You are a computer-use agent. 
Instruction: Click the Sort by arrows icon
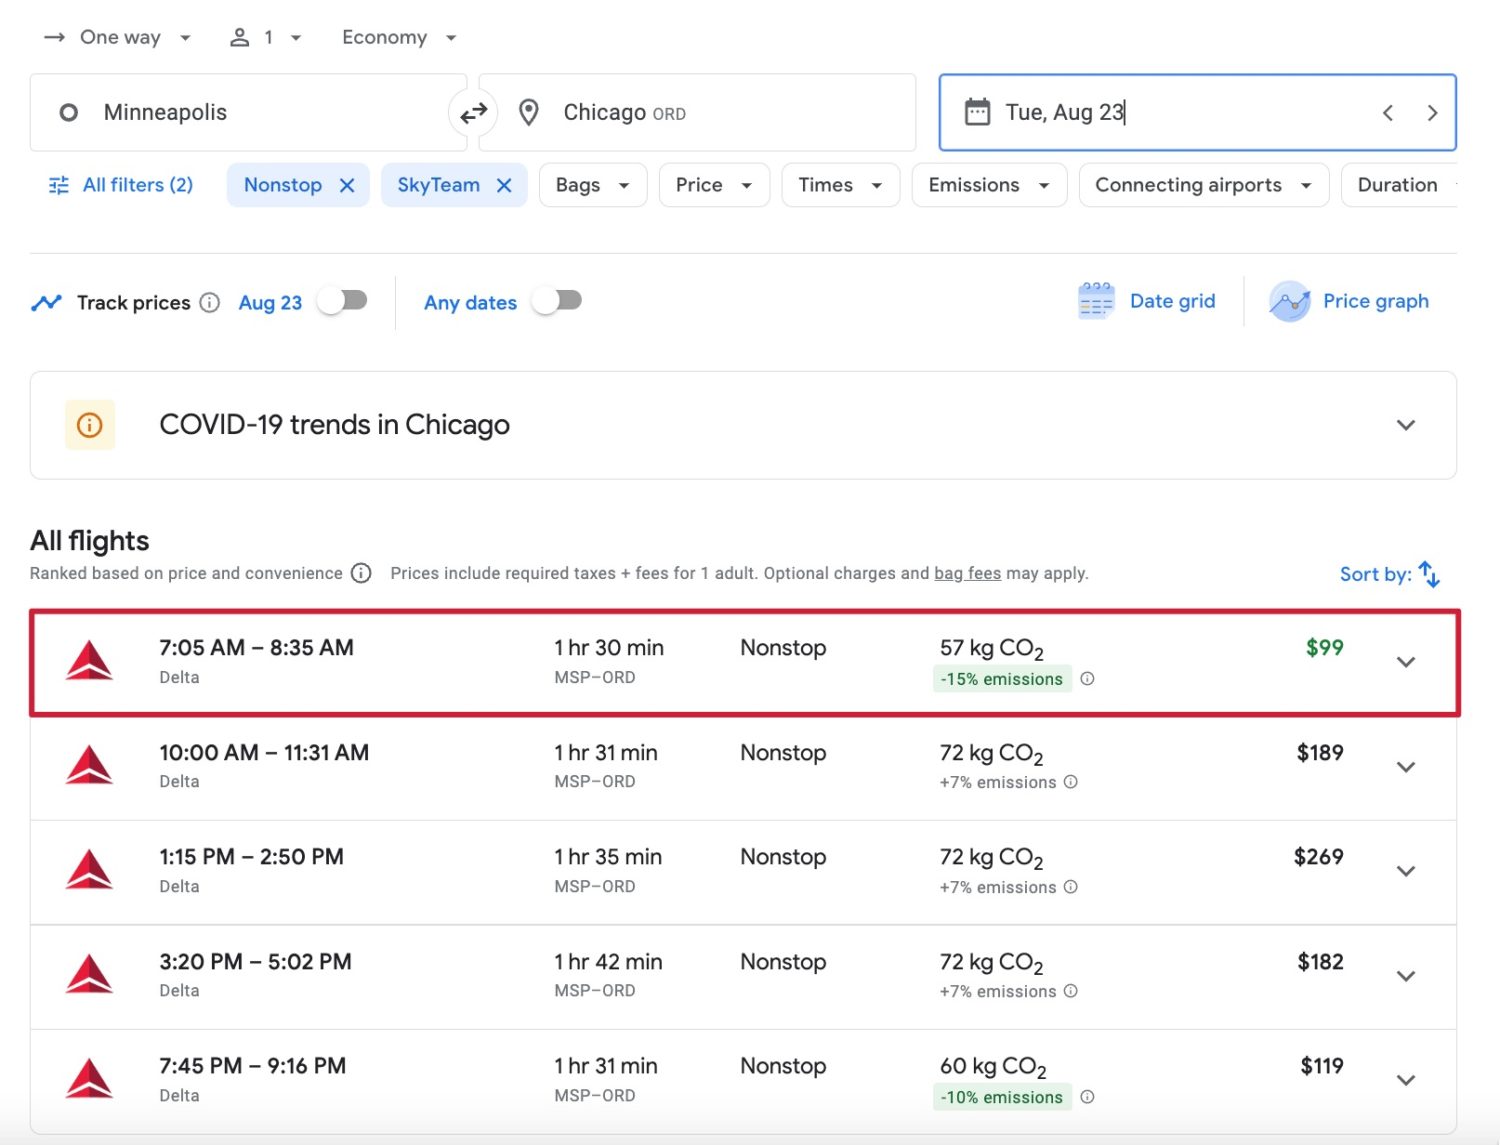point(1429,574)
